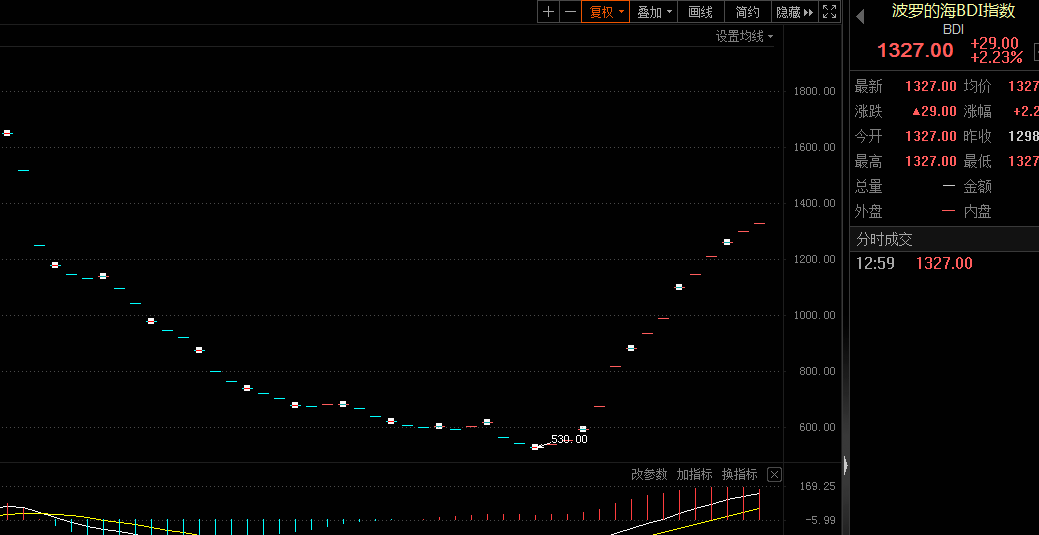This screenshot has width=1039, height=535.
Task: Click the 波罗的海BDI指数 title
Action: [x=953, y=11]
